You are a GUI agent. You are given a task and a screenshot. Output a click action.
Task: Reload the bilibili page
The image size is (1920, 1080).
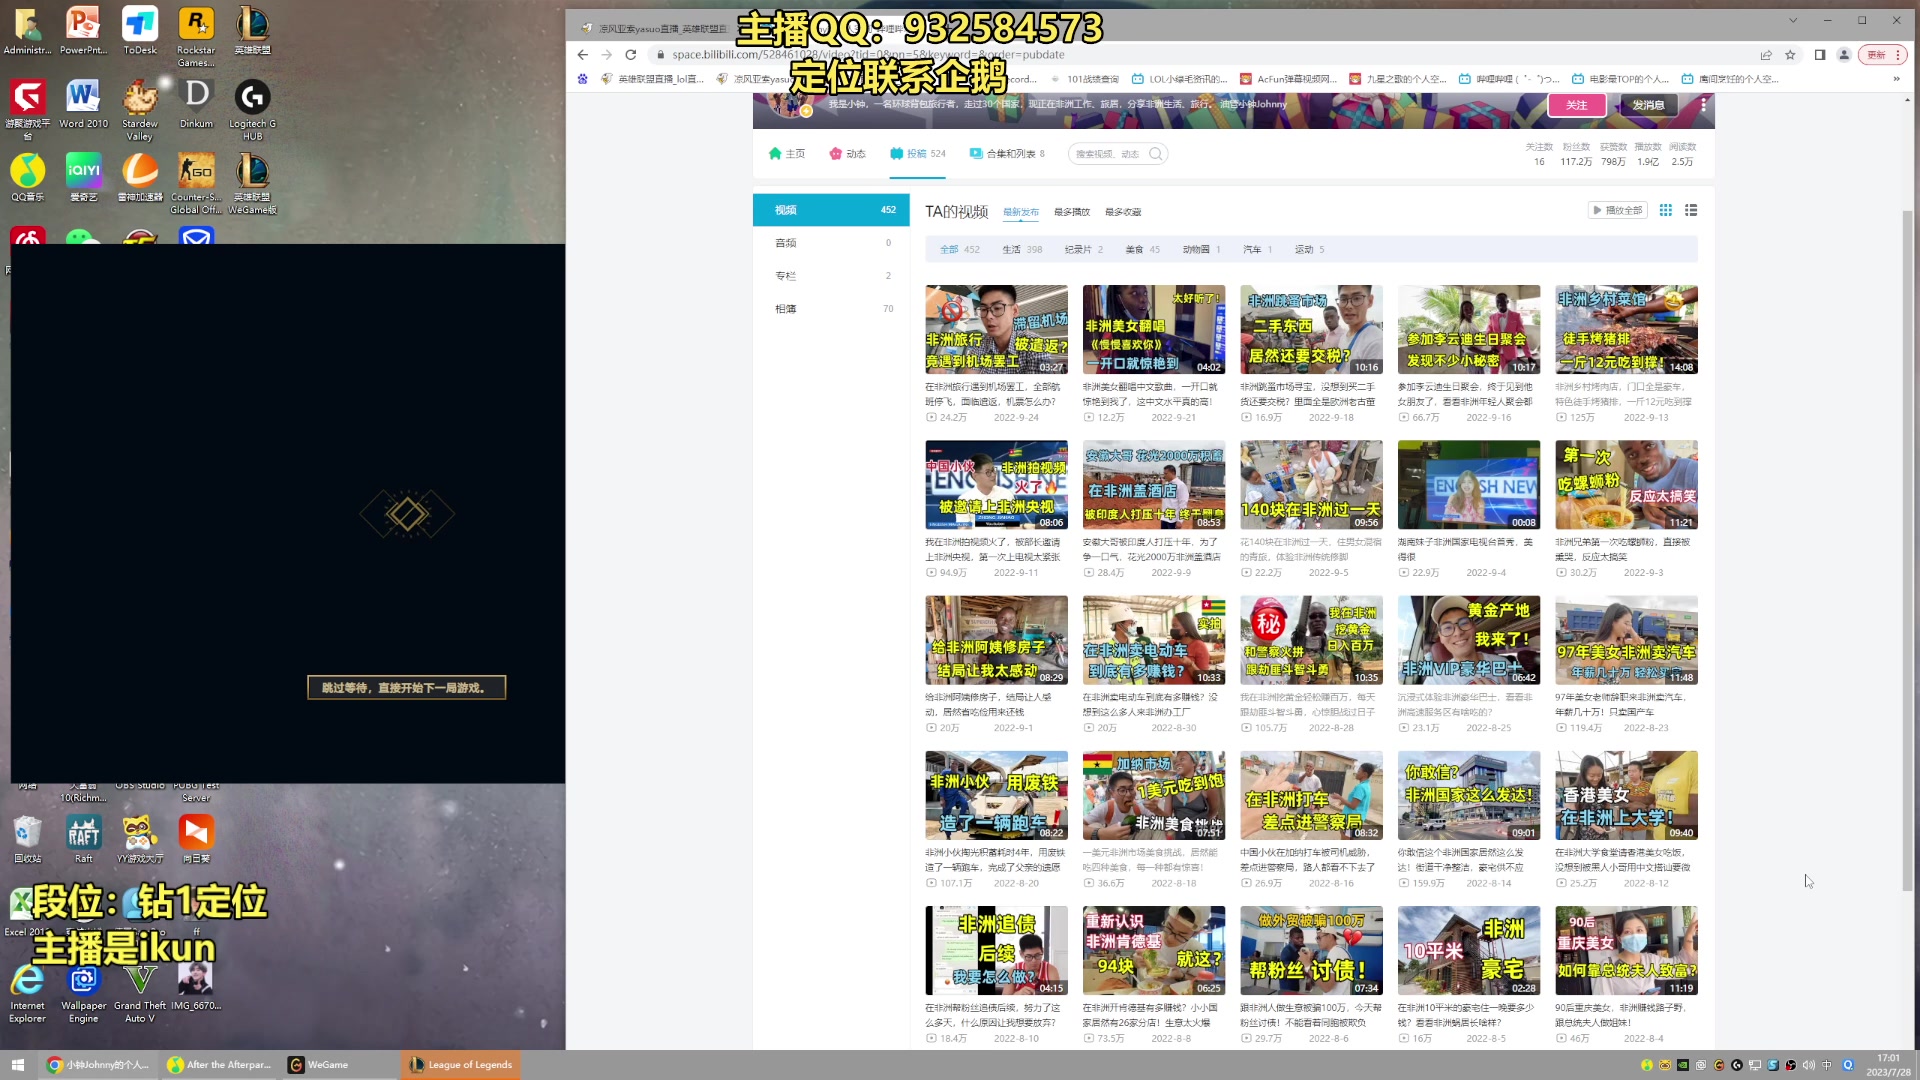[x=631, y=55]
